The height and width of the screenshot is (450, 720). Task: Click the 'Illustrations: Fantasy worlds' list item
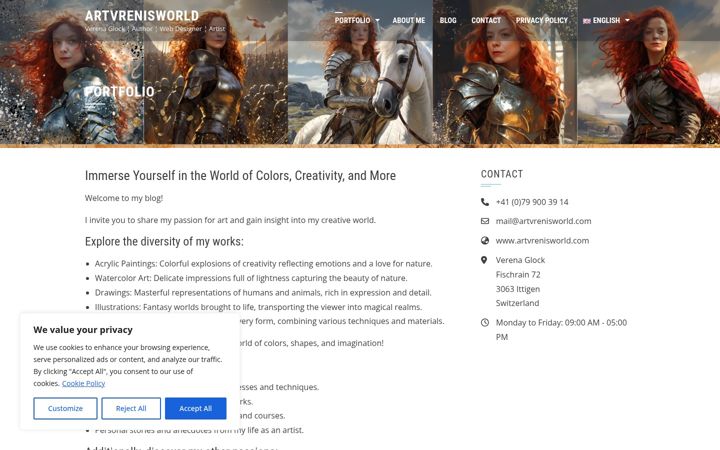(258, 307)
